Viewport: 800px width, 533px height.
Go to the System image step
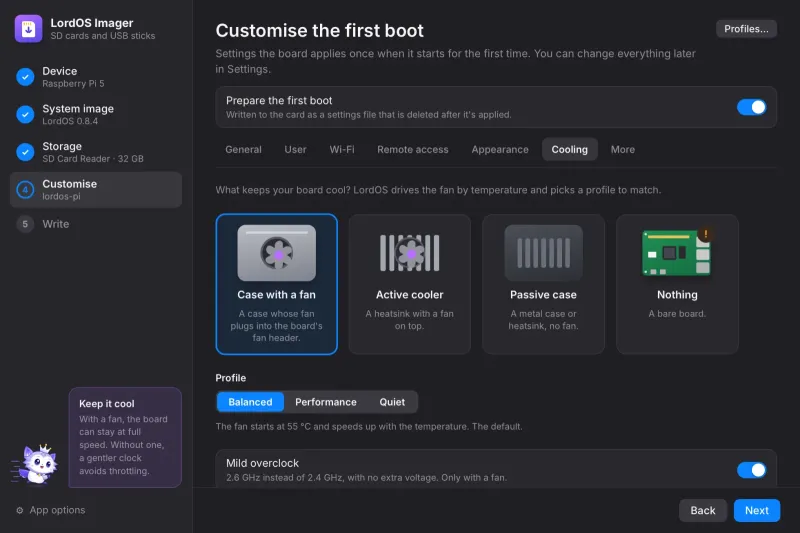point(96,114)
